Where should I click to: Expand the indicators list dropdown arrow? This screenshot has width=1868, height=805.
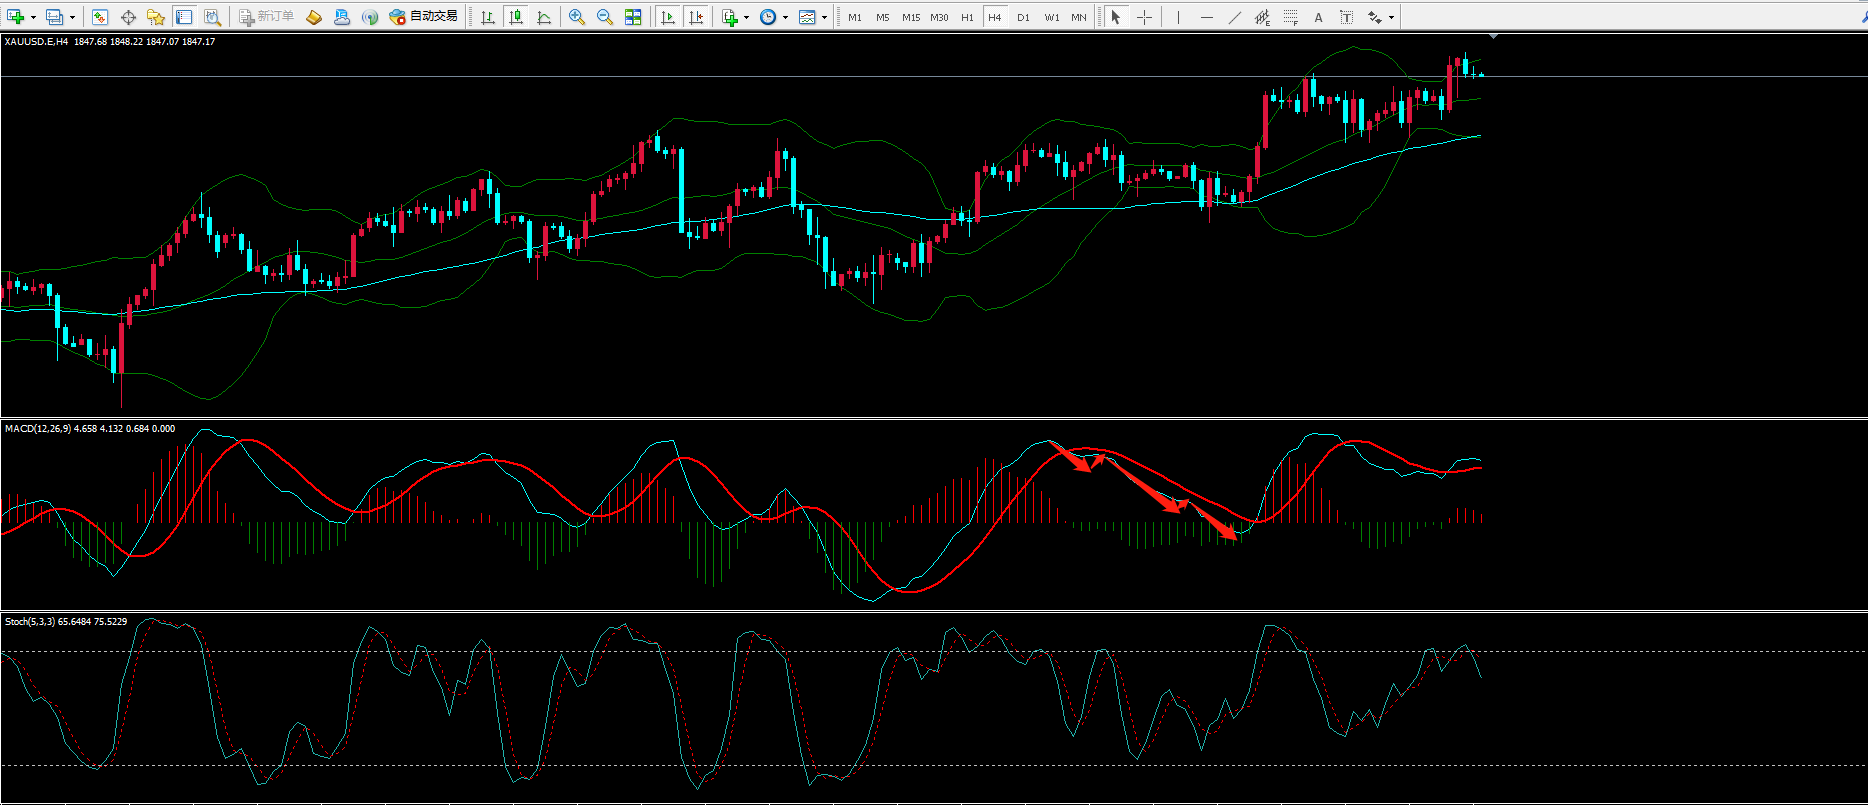point(746,17)
